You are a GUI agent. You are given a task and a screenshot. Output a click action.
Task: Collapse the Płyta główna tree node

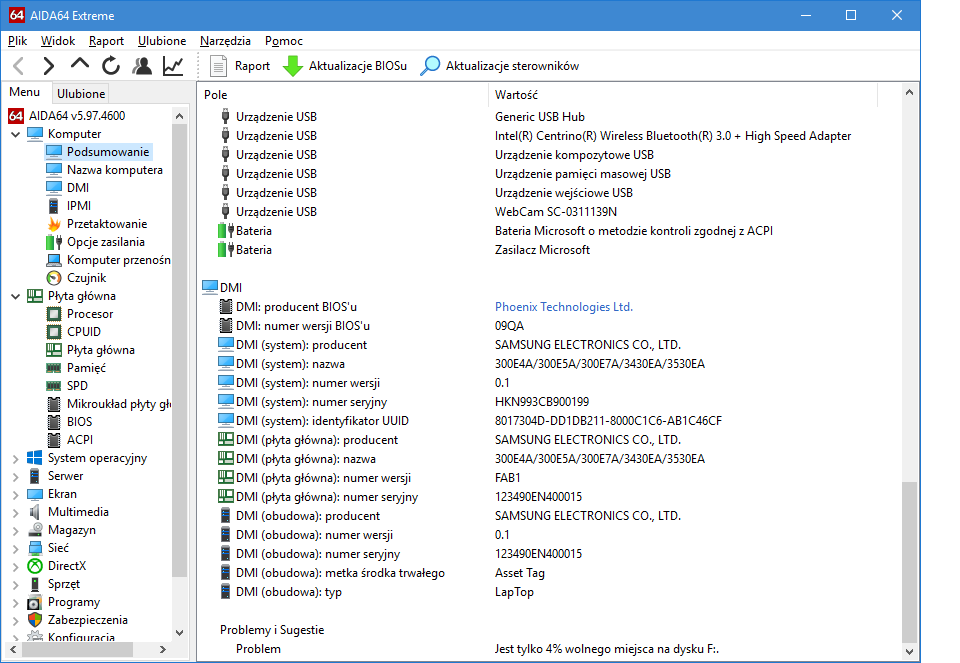[x=15, y=296]
